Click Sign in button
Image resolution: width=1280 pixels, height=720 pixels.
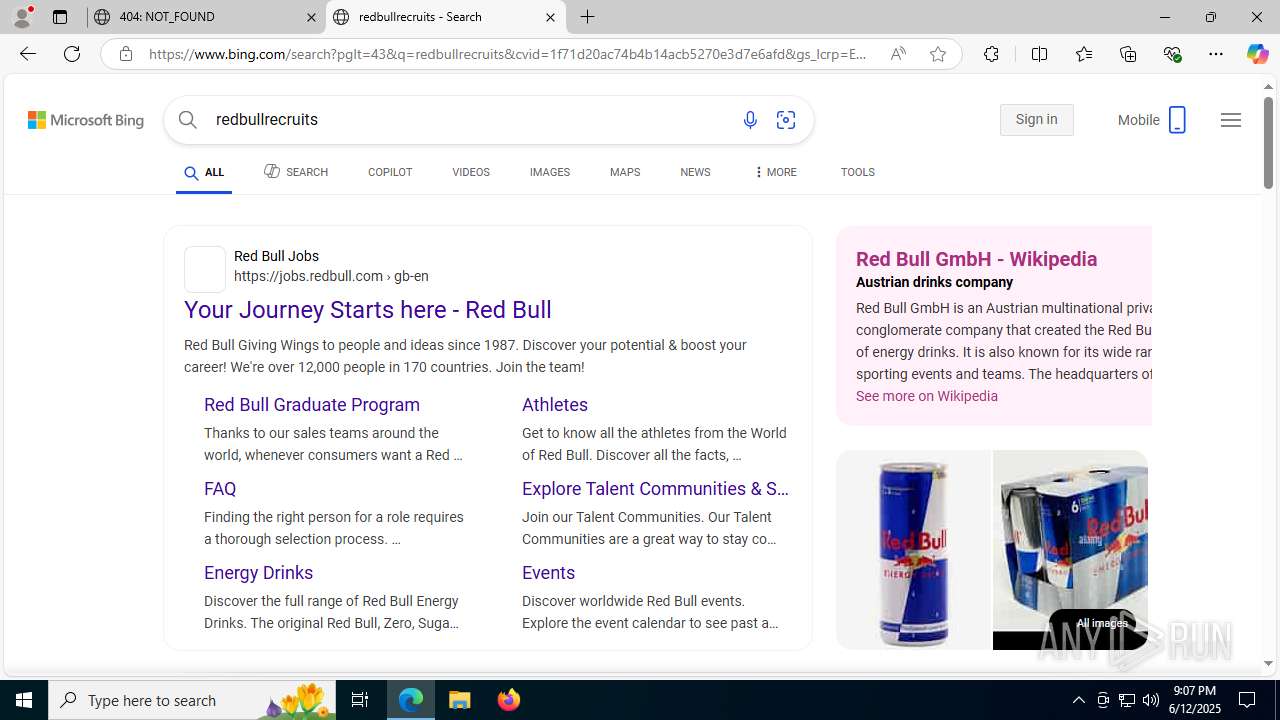tap(1036, 120)
